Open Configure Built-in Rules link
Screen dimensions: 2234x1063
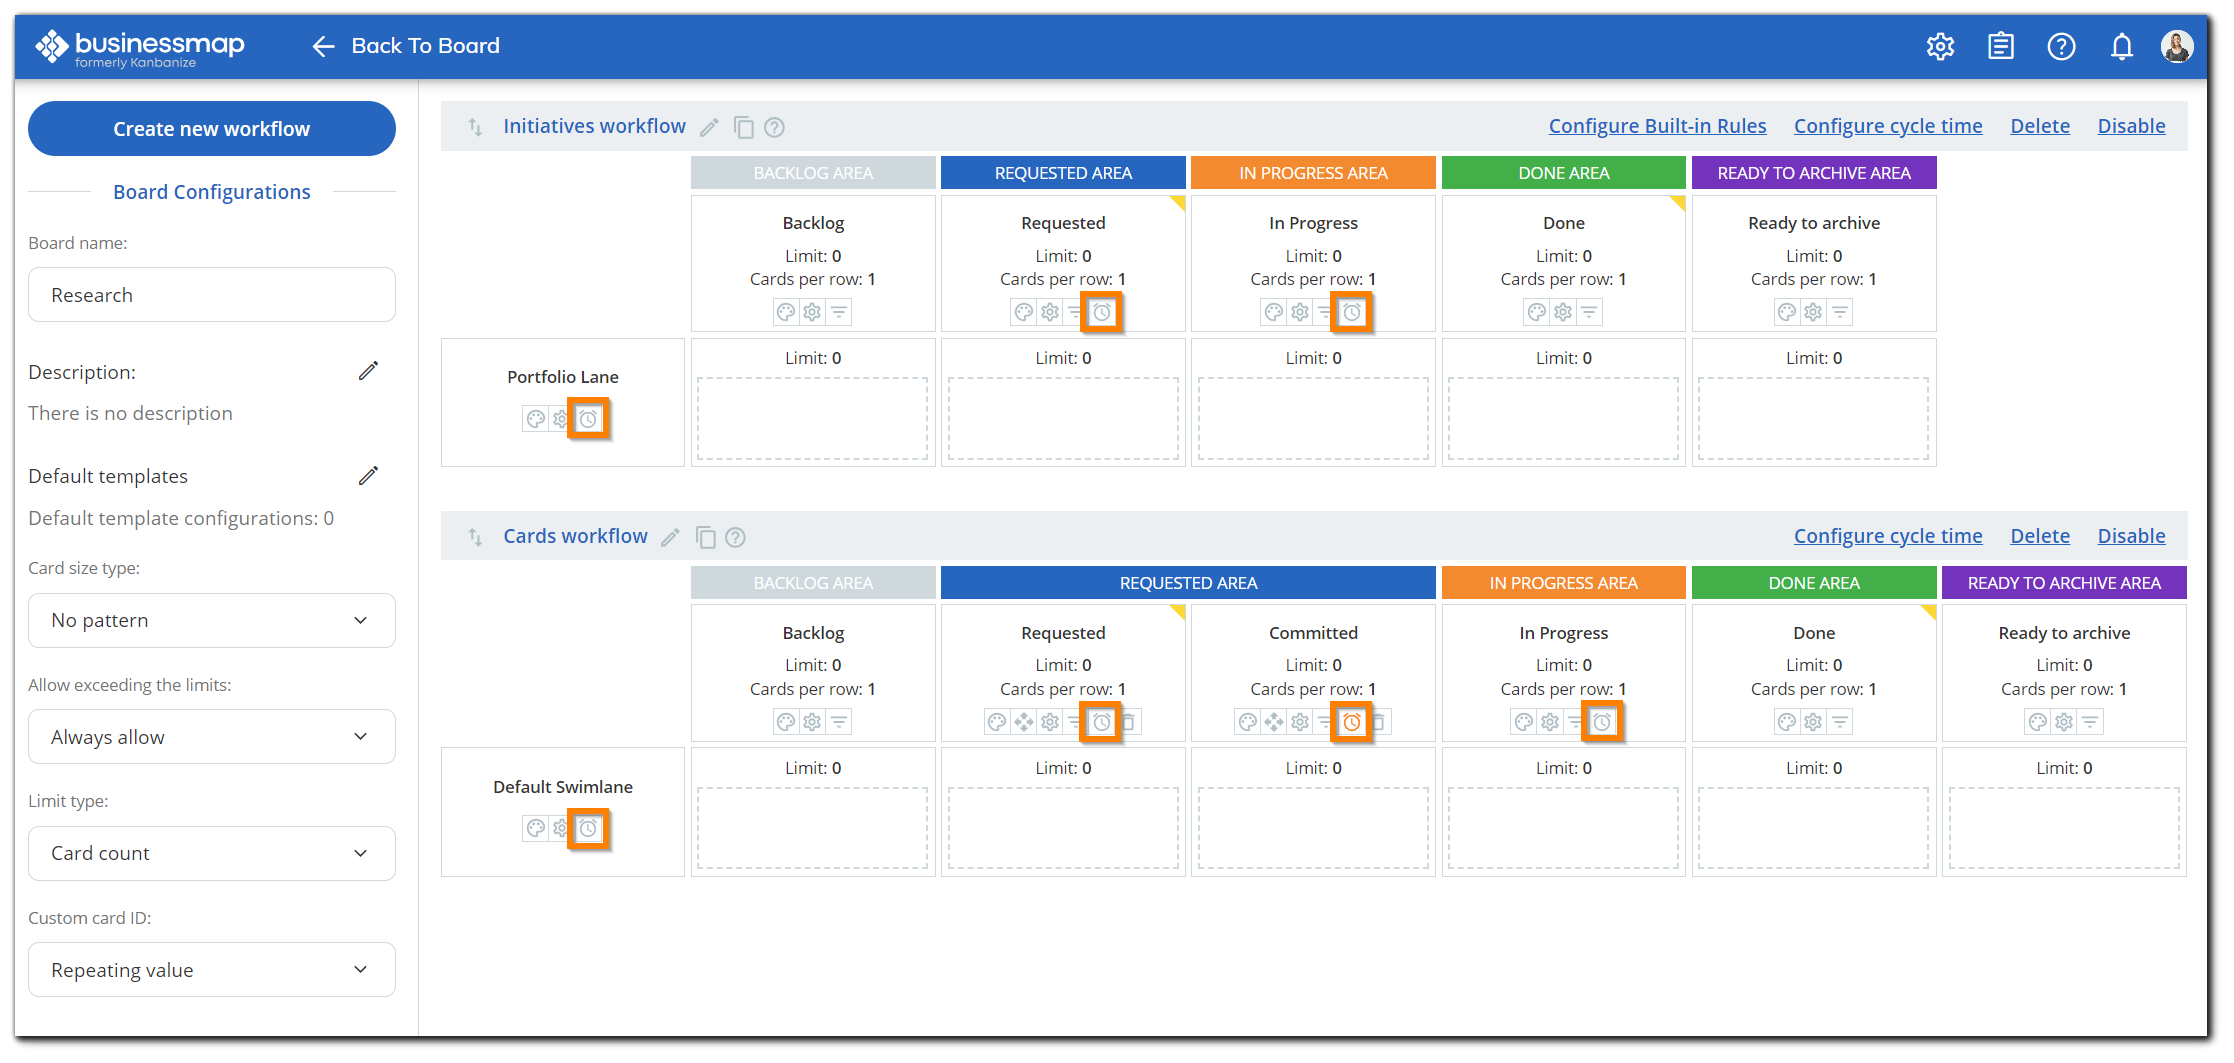pos(1657,125)
